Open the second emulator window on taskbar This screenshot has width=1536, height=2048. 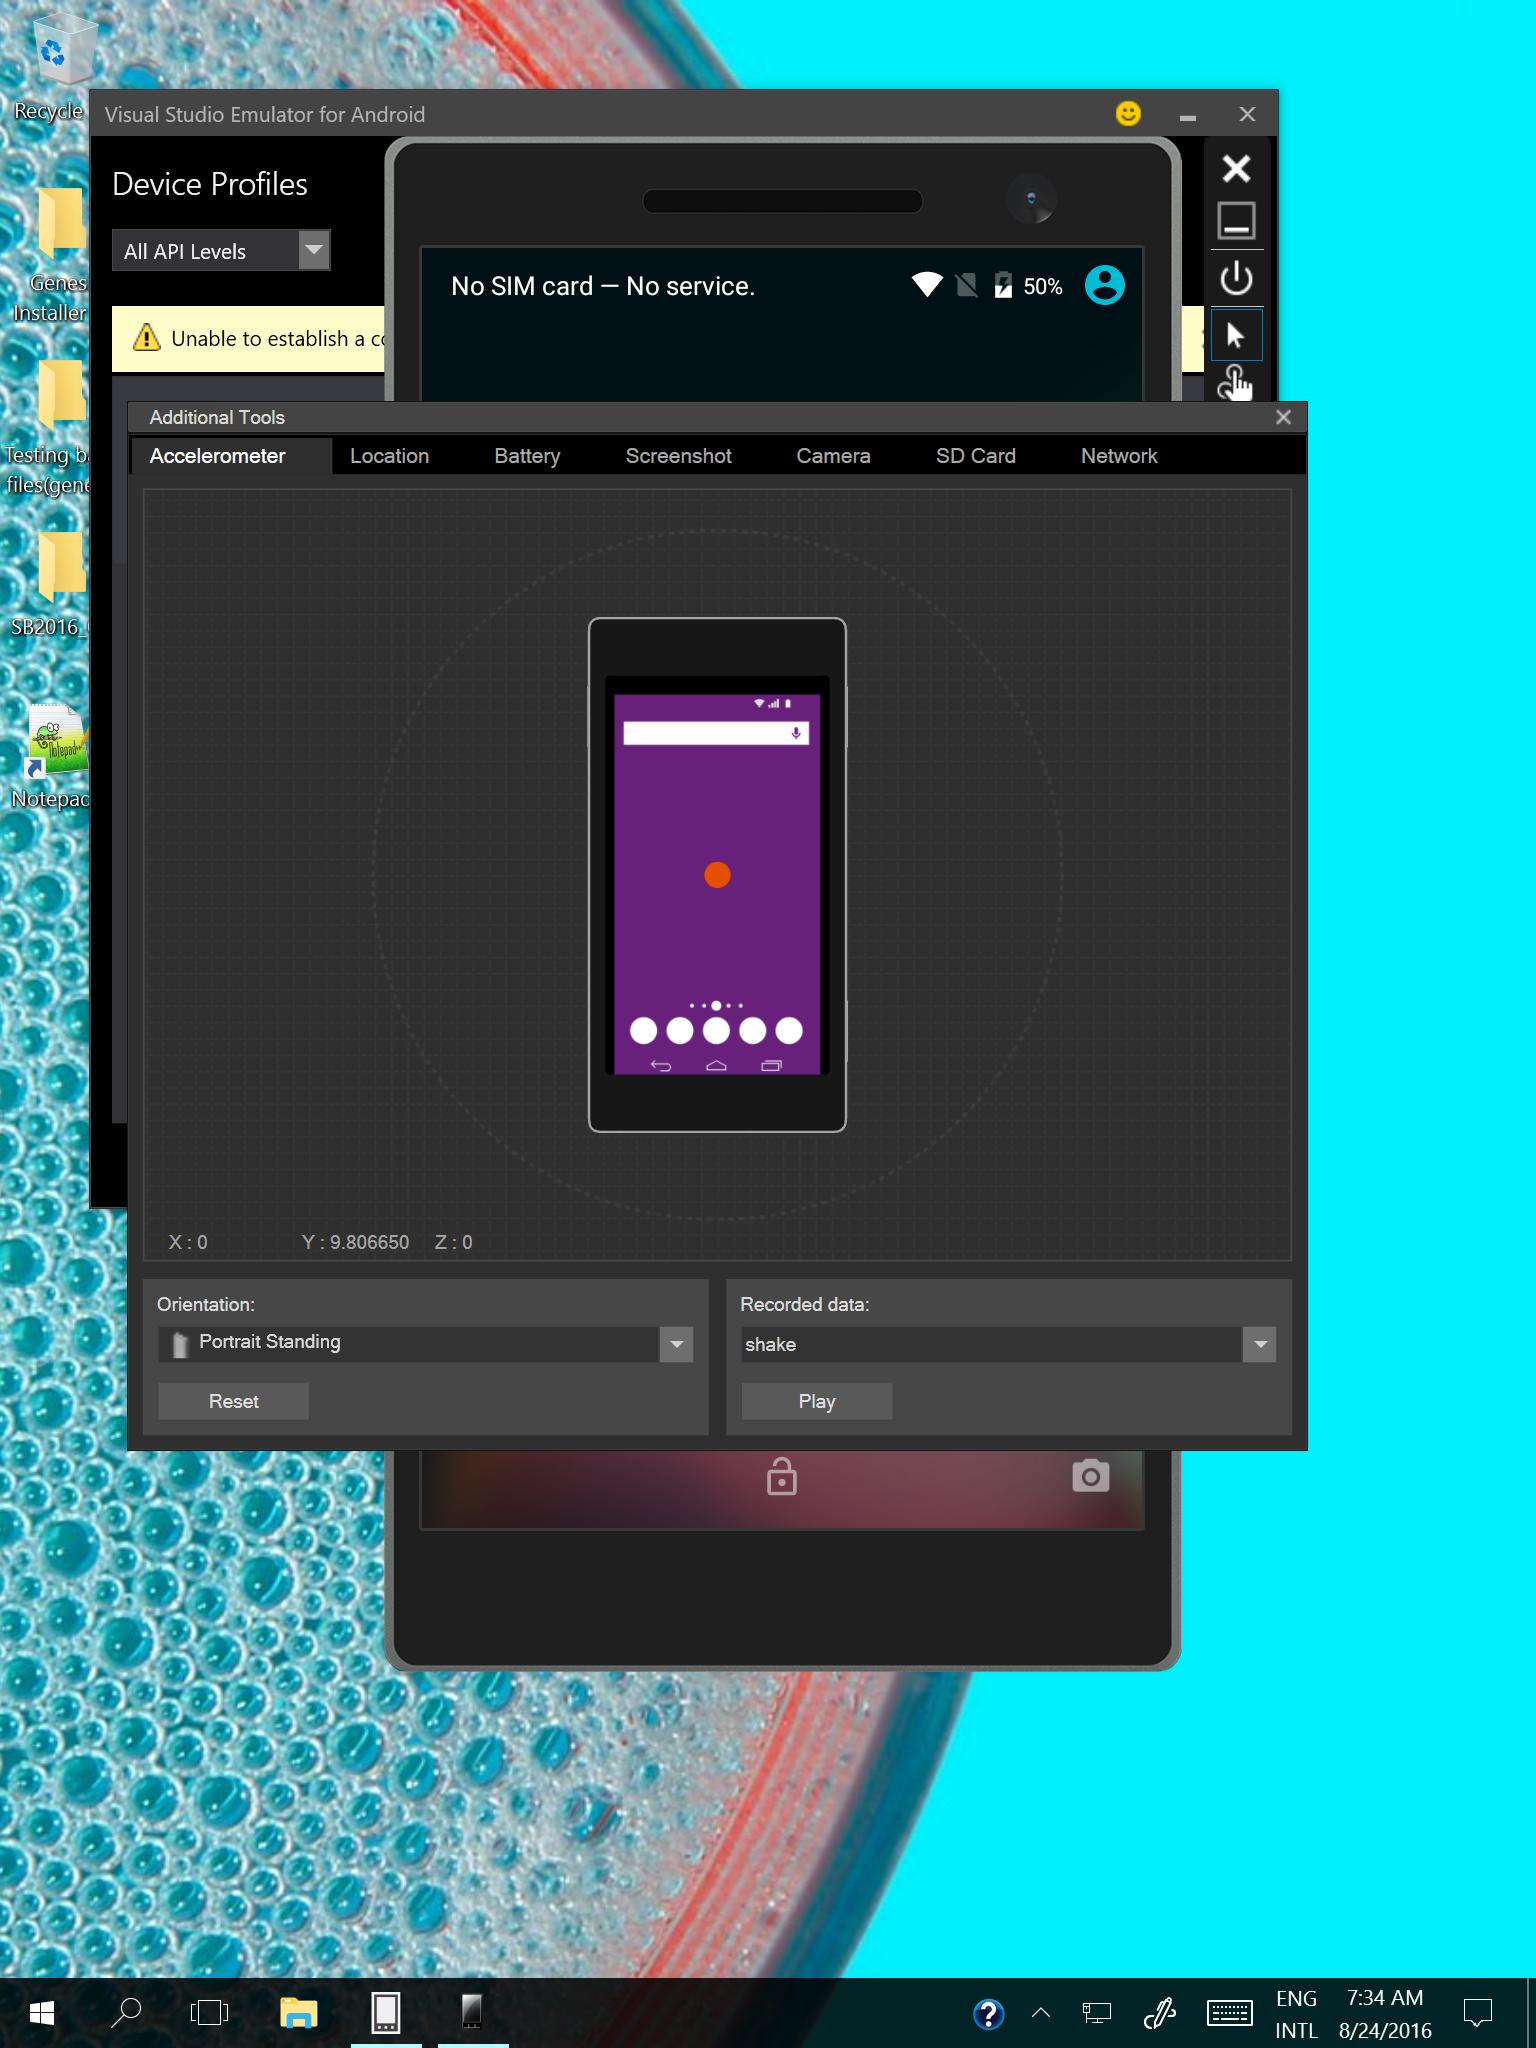point(472,2012)
